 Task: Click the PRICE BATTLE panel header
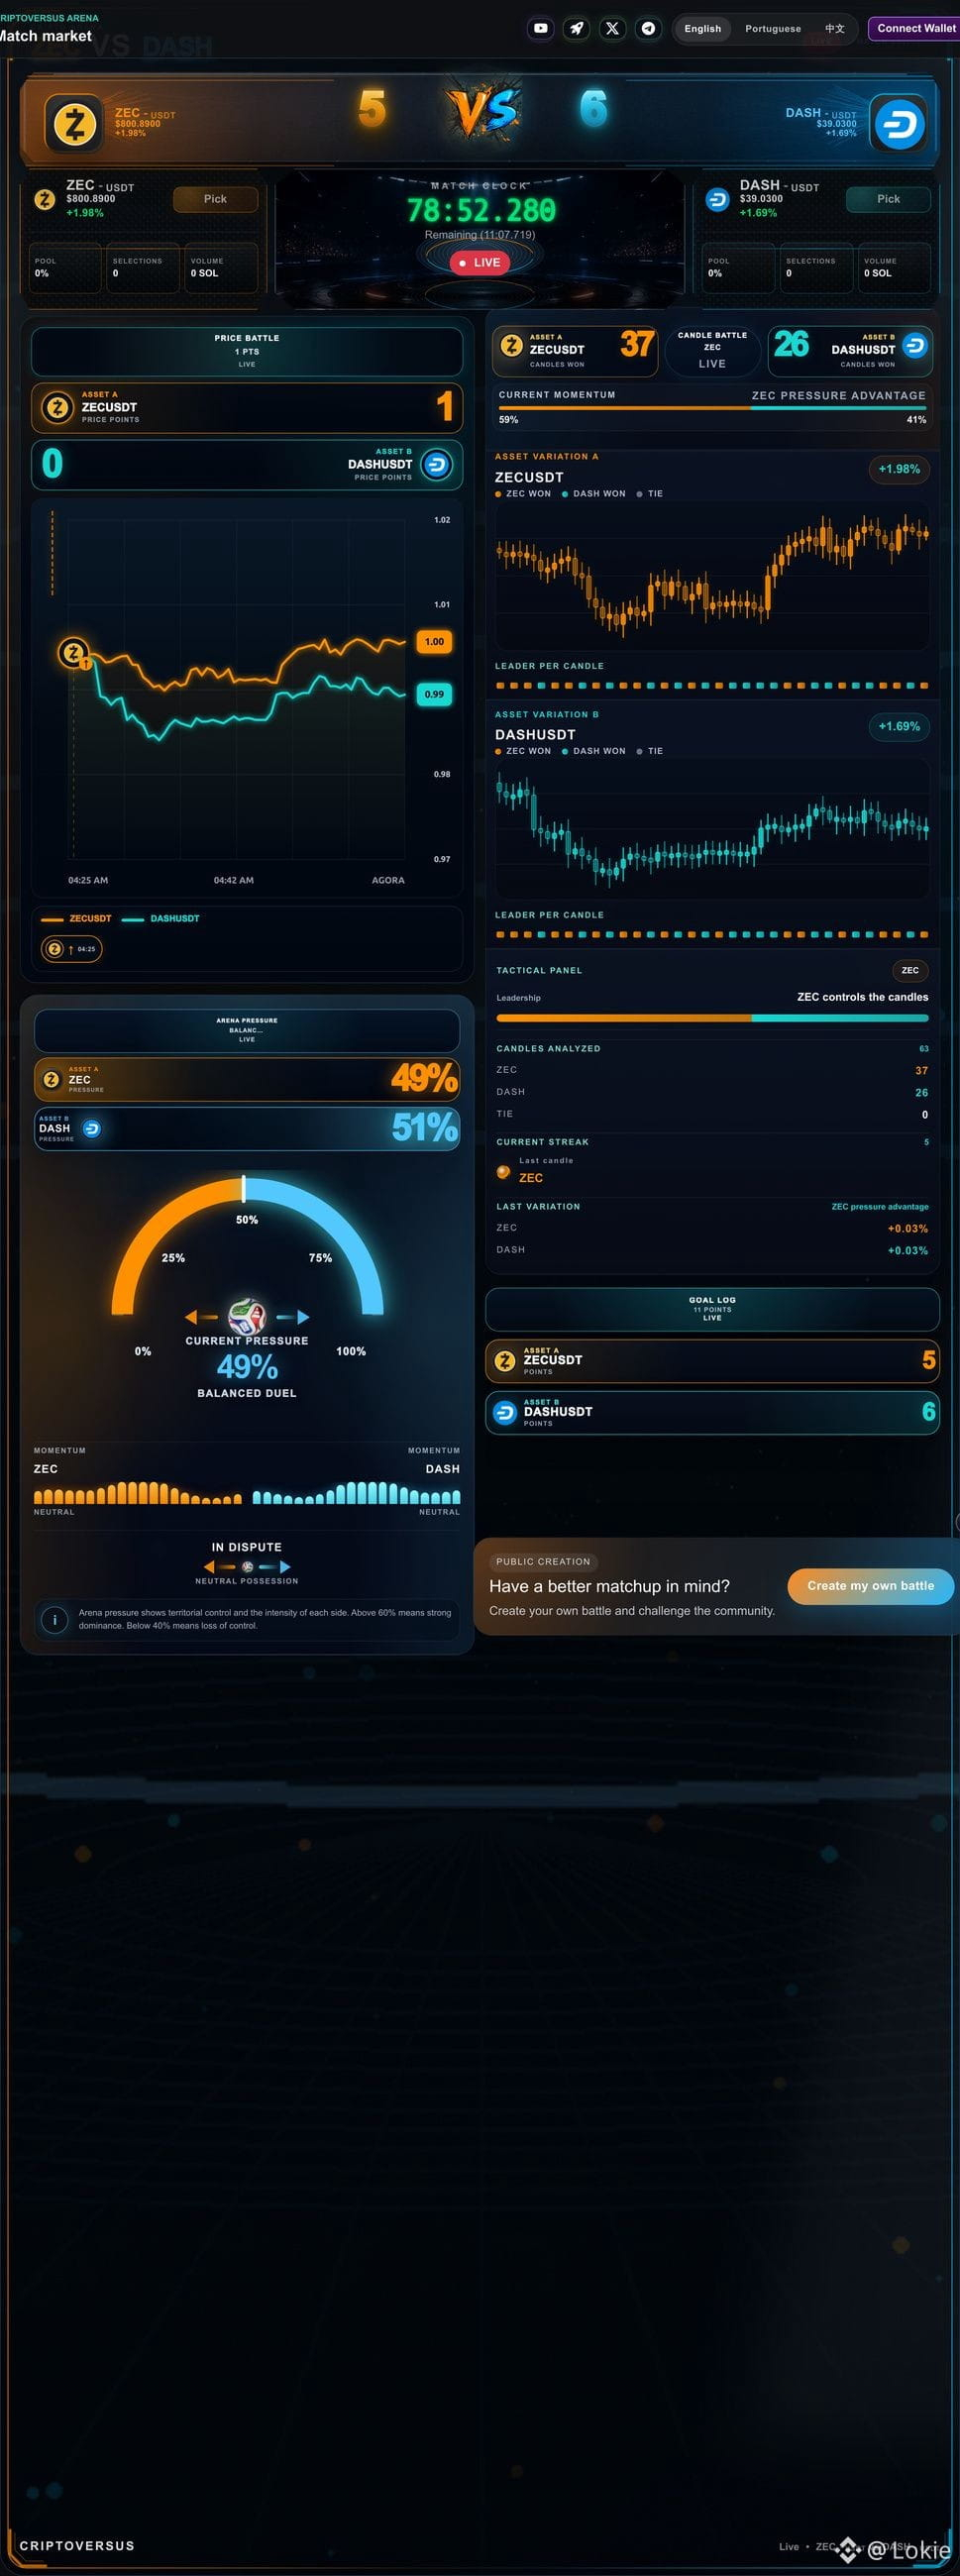point(247,351)
